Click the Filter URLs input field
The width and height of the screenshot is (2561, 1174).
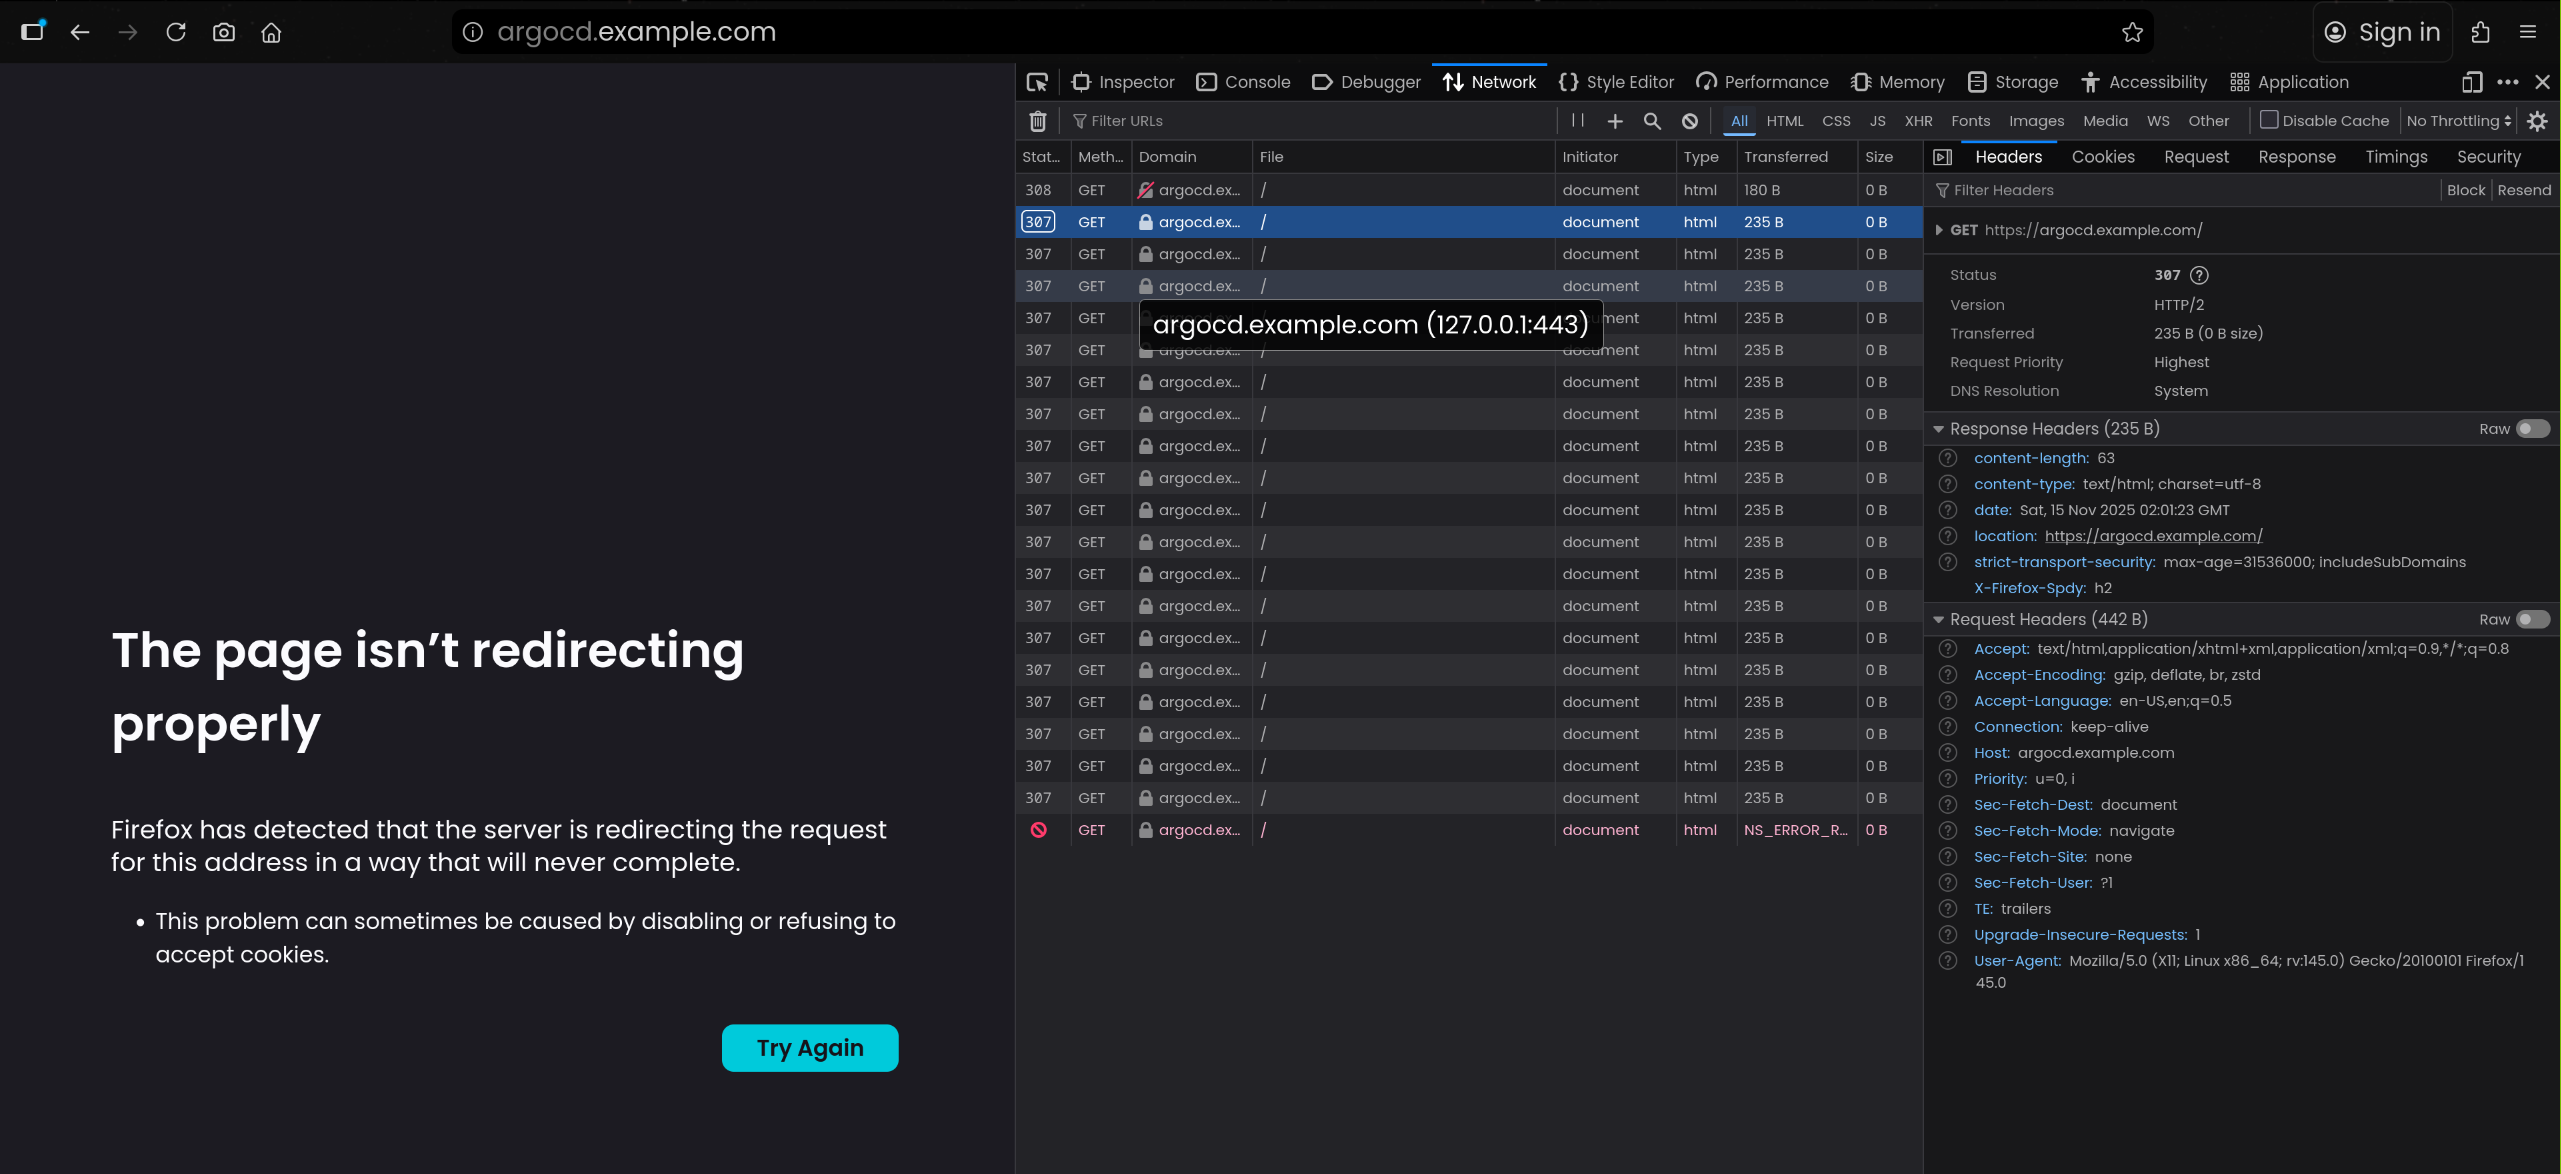[x=1300, y=121]
